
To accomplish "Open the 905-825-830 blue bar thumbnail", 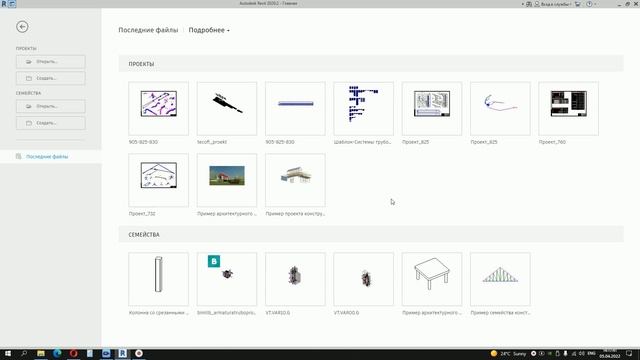I will [296, 109].
